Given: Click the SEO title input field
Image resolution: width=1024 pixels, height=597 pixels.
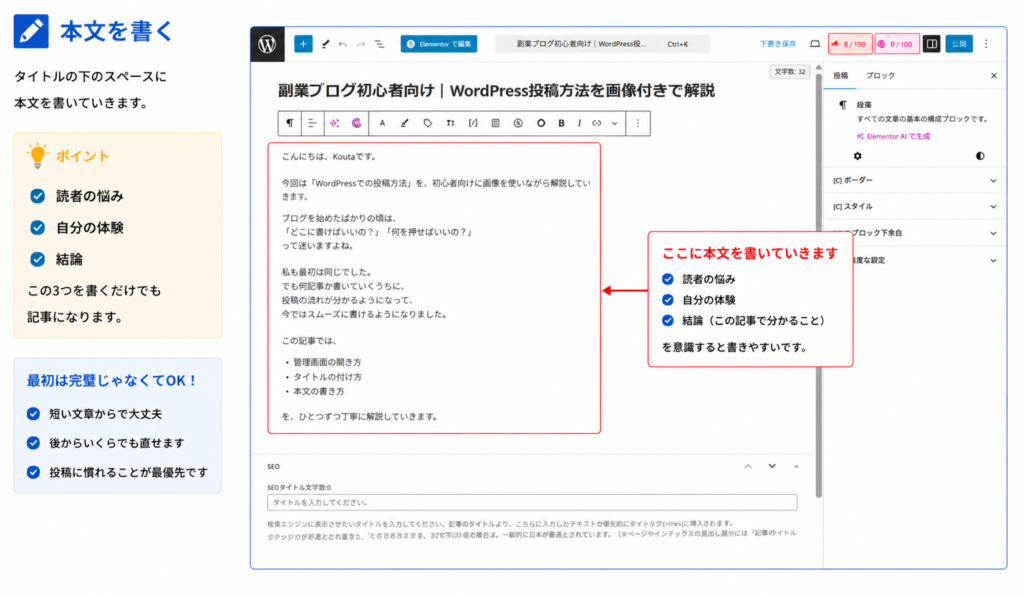Looking at the screenshot, I should (532, 502).
